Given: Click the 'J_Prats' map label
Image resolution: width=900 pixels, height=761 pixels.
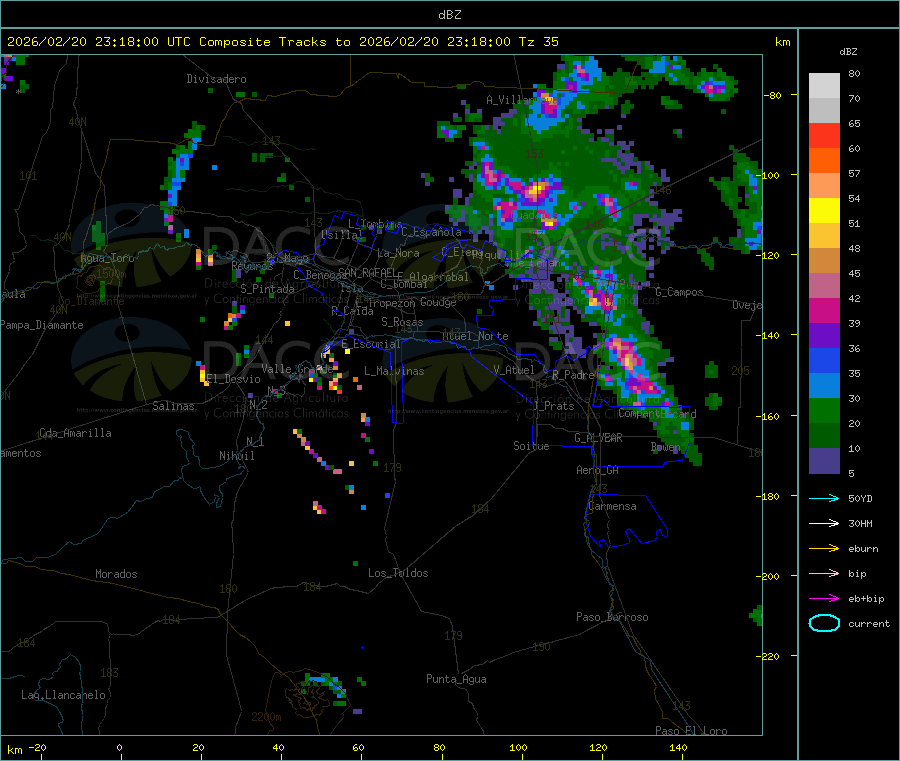Looking at the screenshot, I should pos(553,406).
